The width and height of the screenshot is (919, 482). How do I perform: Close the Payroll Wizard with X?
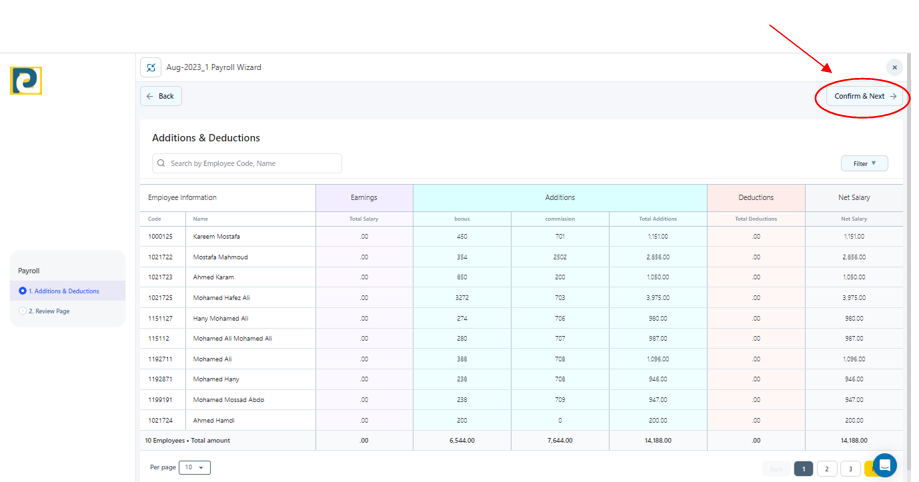894,68
